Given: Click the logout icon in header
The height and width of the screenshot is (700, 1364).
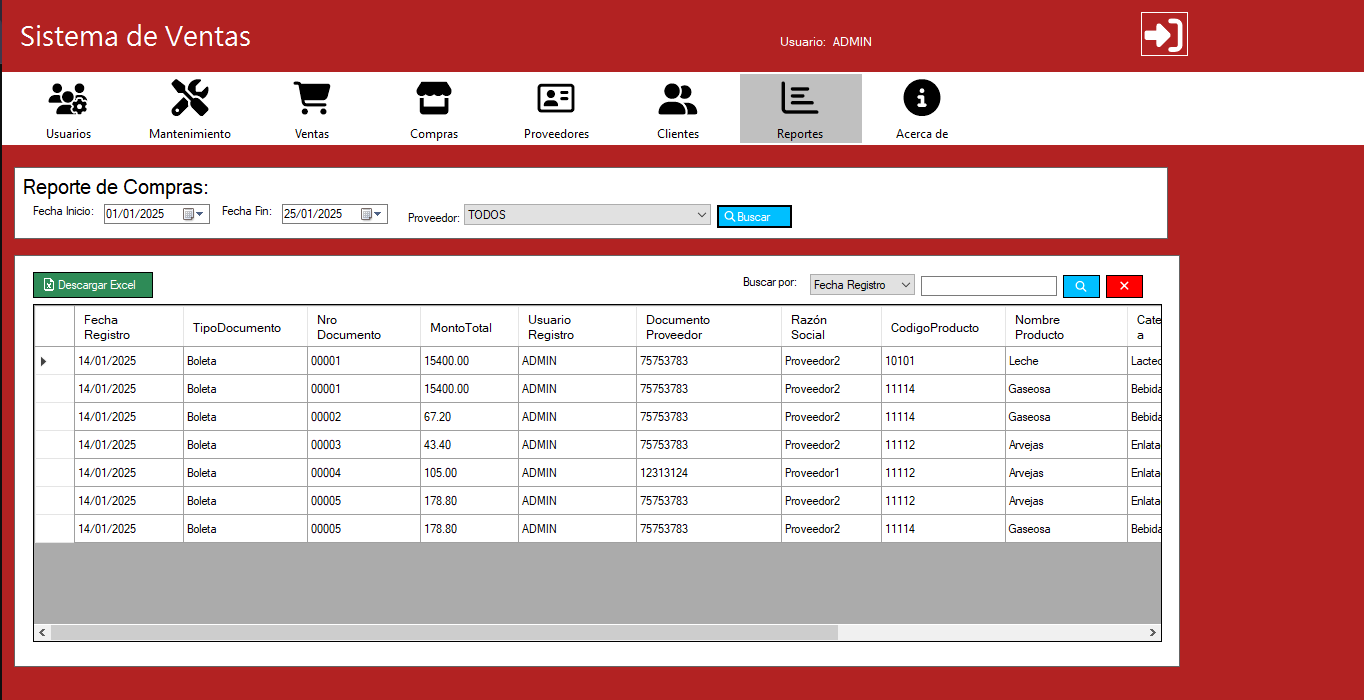Looking at the screenshot, I should click(x=1164, y=35).
